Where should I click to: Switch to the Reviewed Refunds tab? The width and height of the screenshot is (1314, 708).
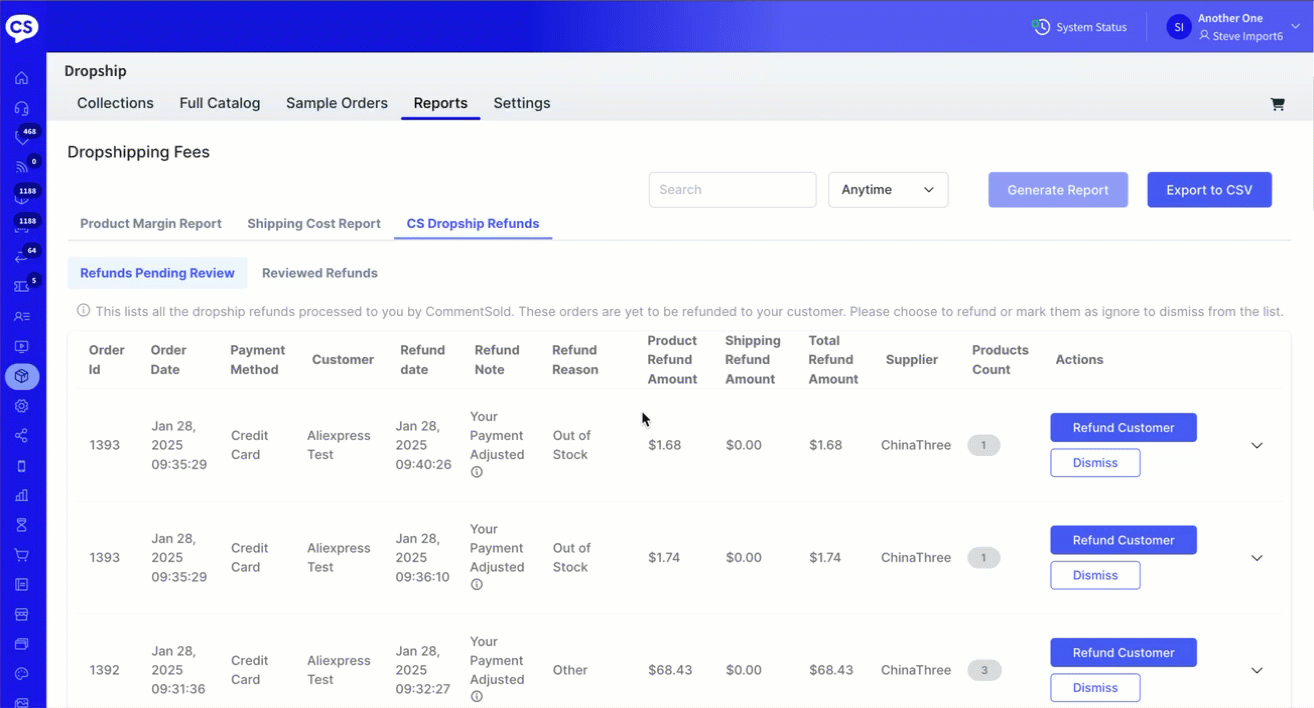pos(319,273)
